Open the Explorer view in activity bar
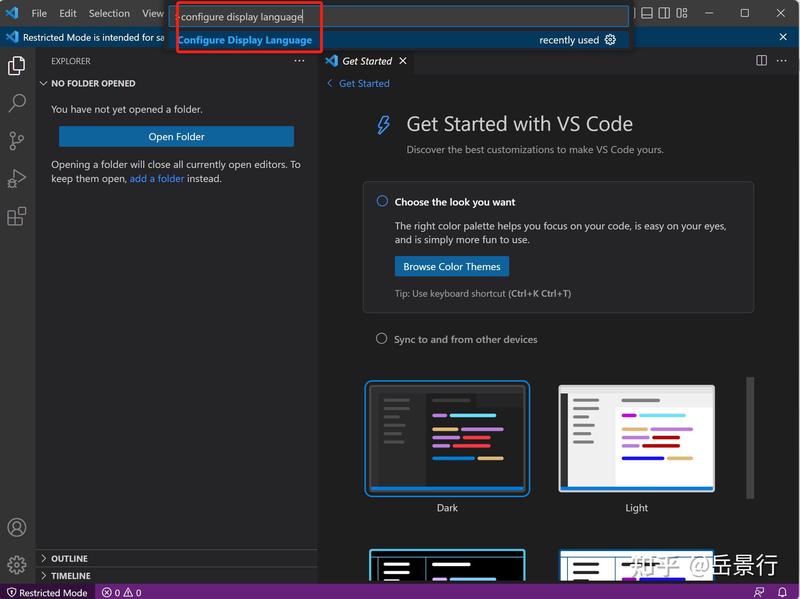This screenshot has width=800, height=599. click(x=16, y=65)
